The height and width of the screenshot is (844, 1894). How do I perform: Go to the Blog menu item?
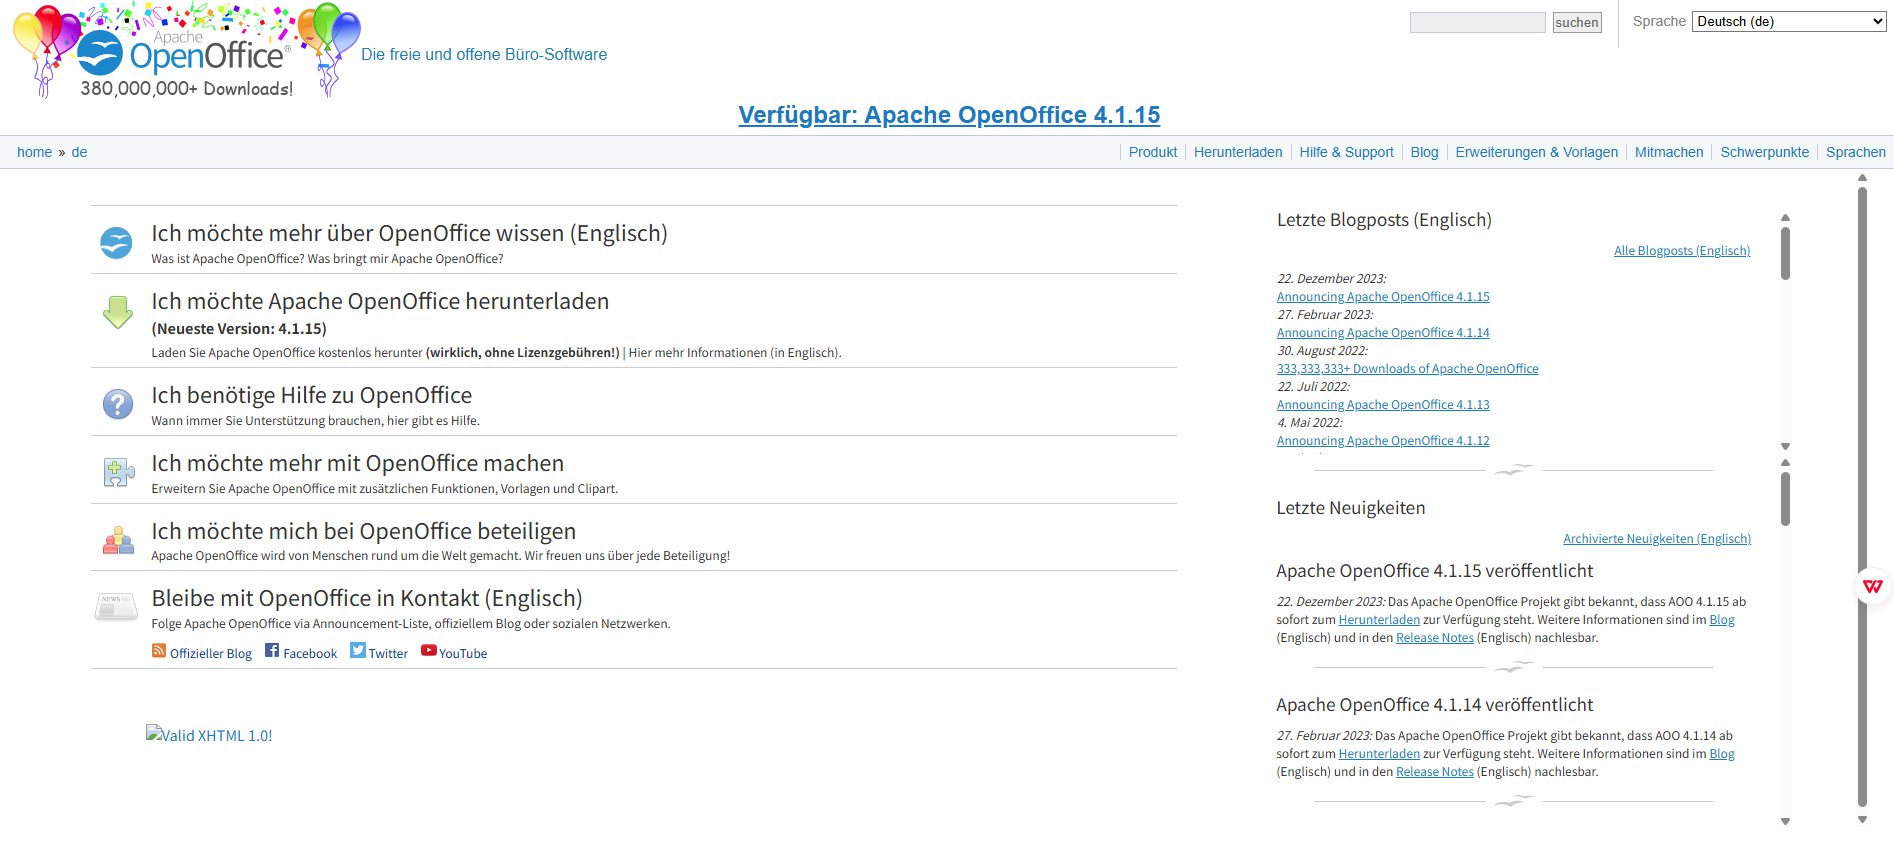point(1424,152)
